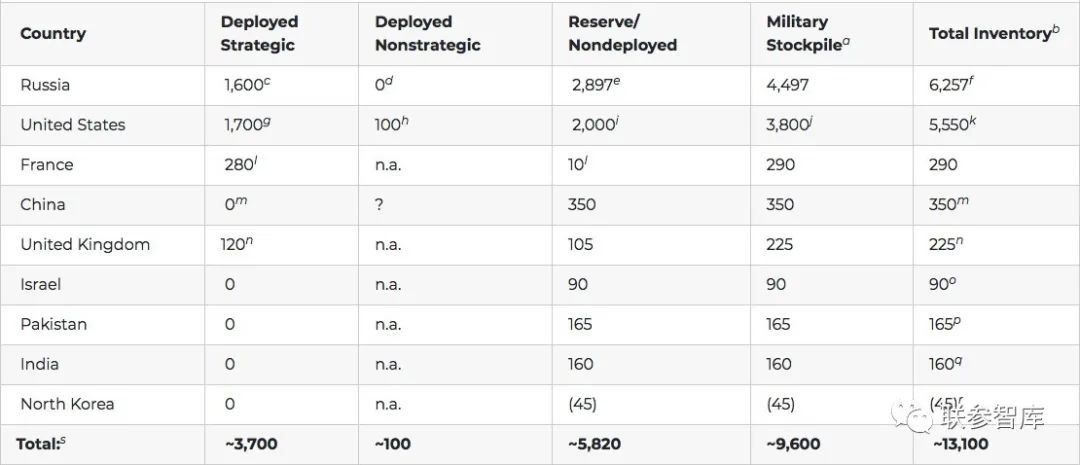Click the Total row label
1080x465 pixels.
click(x=41, y=444)
